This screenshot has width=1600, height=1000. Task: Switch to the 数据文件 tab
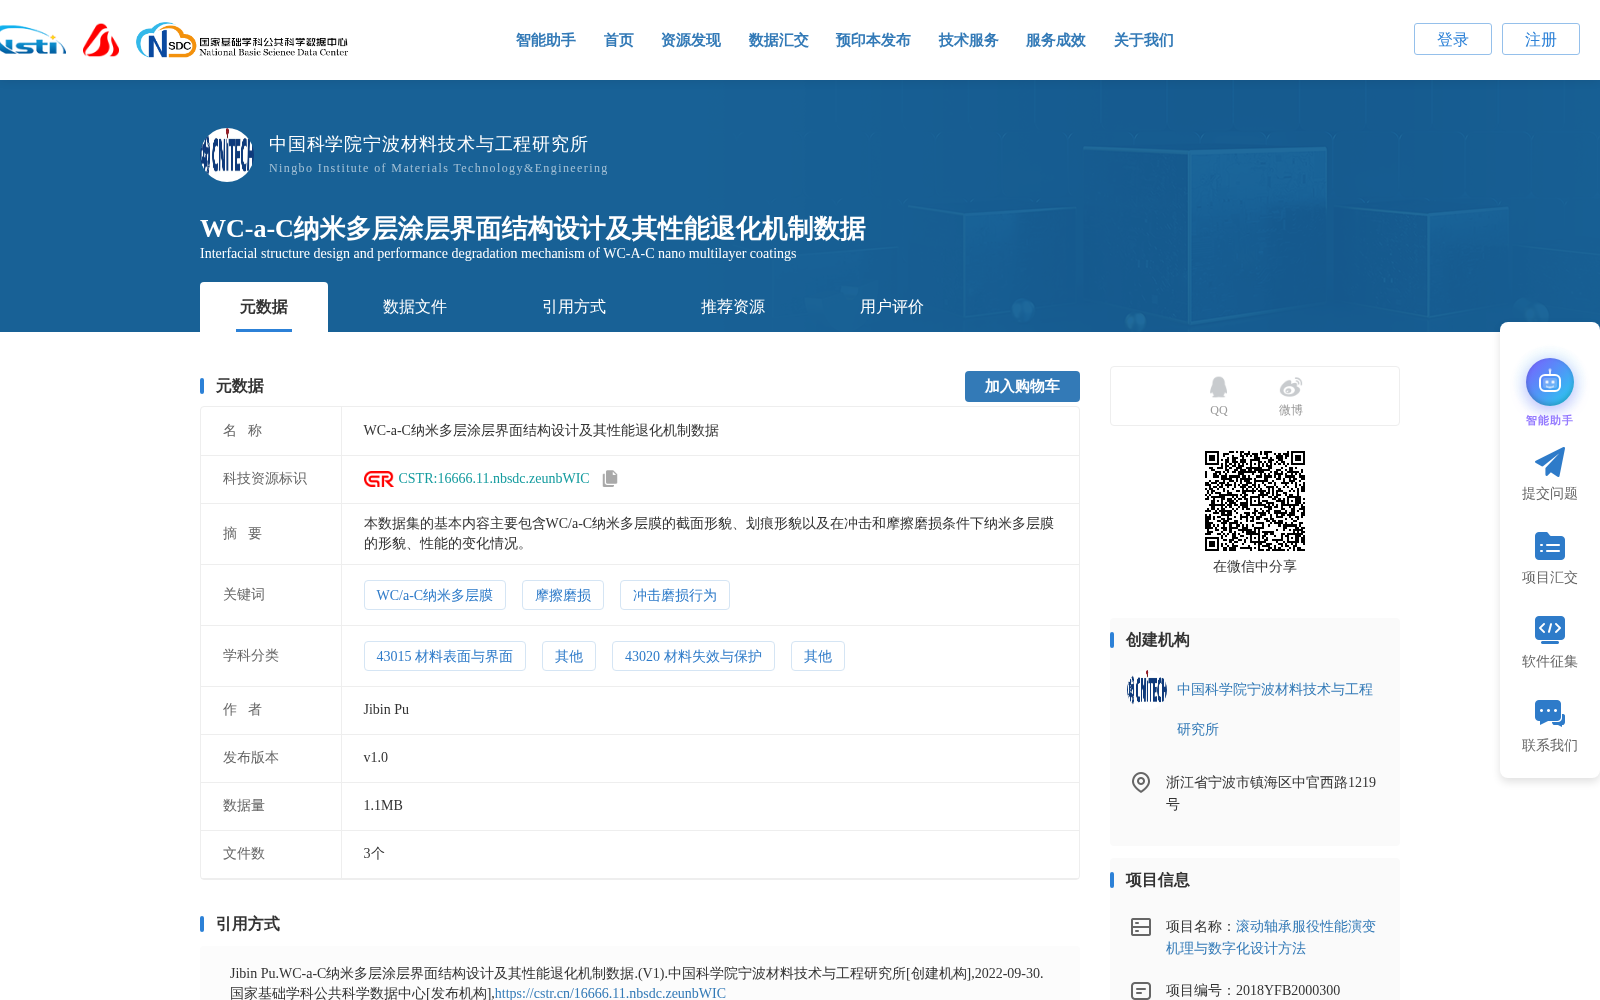pos(415,307)
